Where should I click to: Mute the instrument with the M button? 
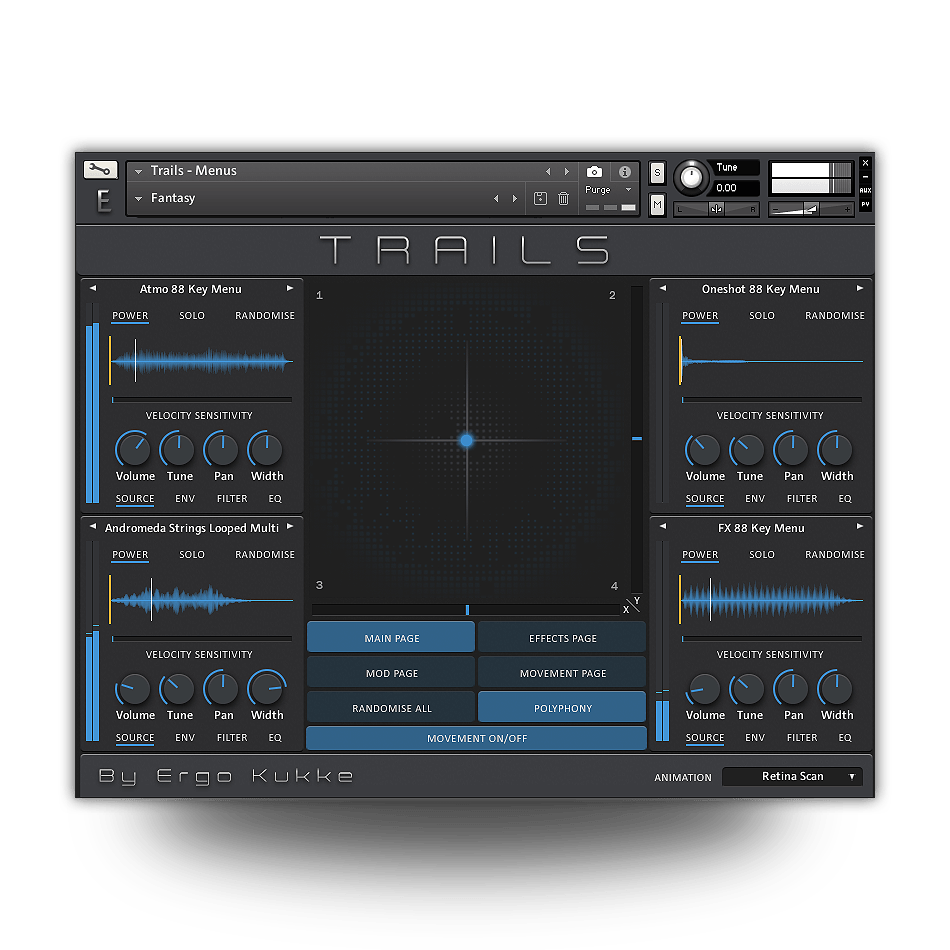657,205
